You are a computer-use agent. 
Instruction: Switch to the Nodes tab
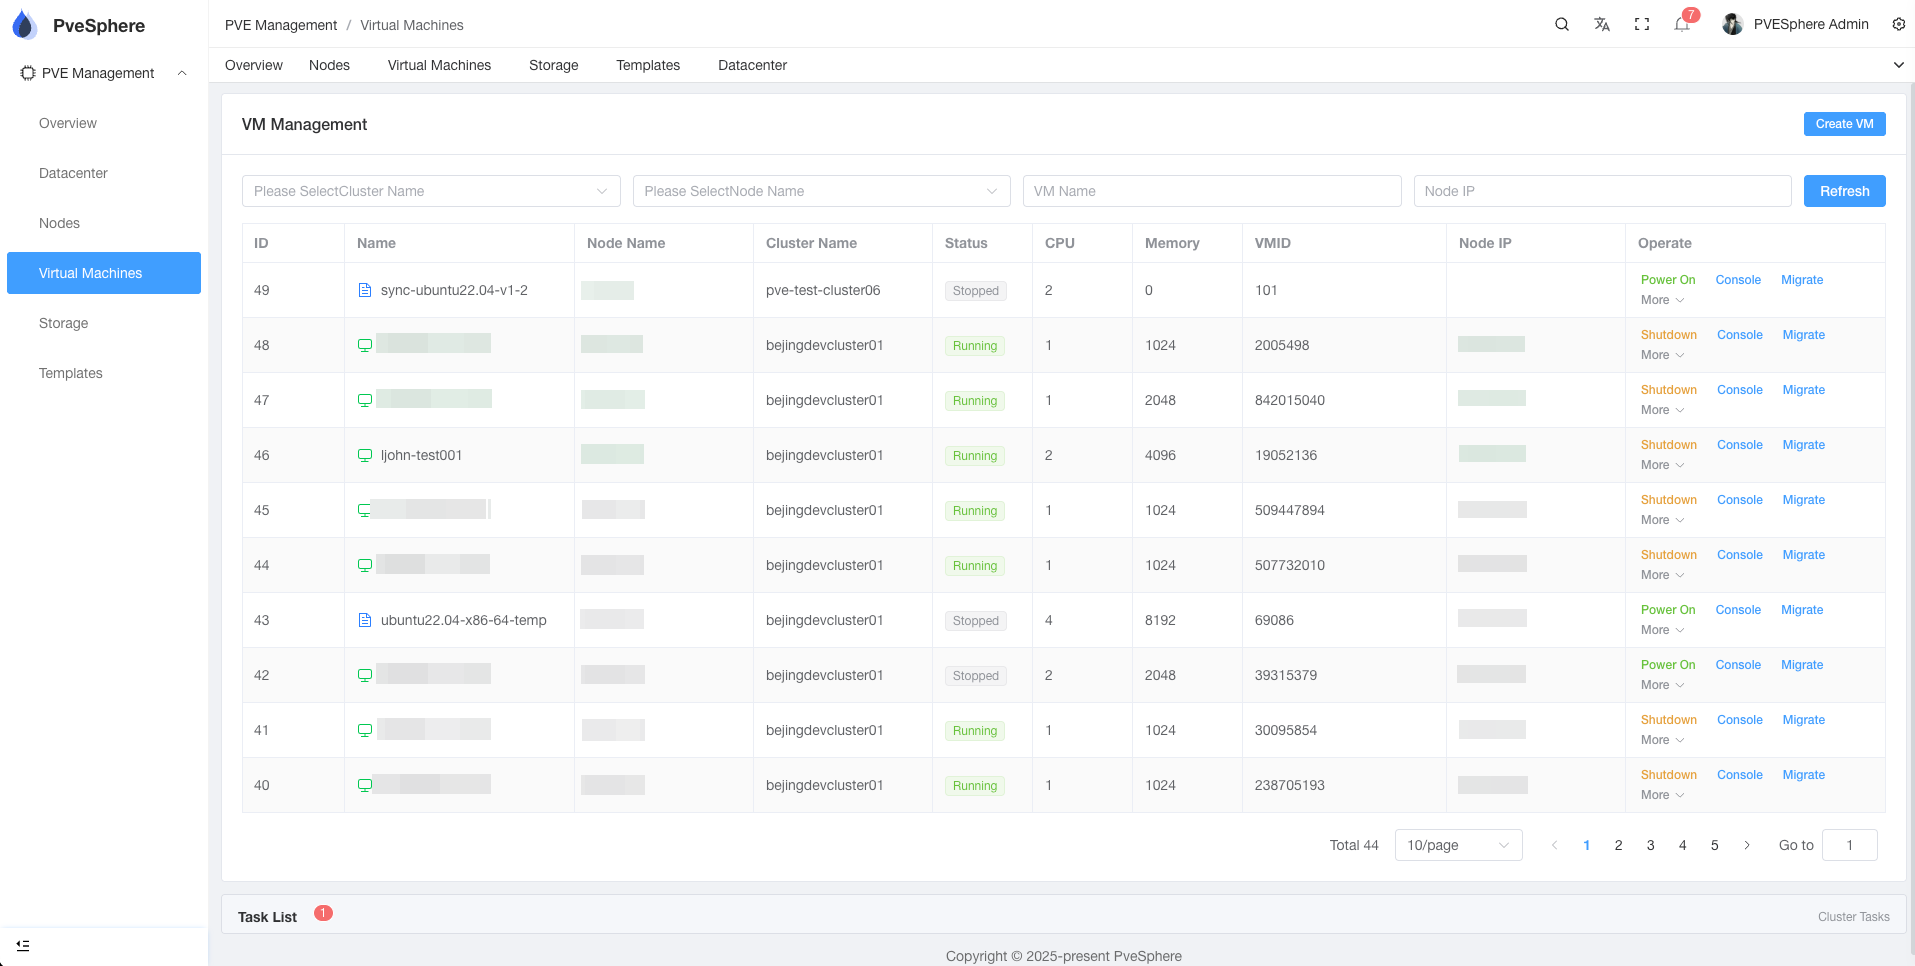click(329, 65)
